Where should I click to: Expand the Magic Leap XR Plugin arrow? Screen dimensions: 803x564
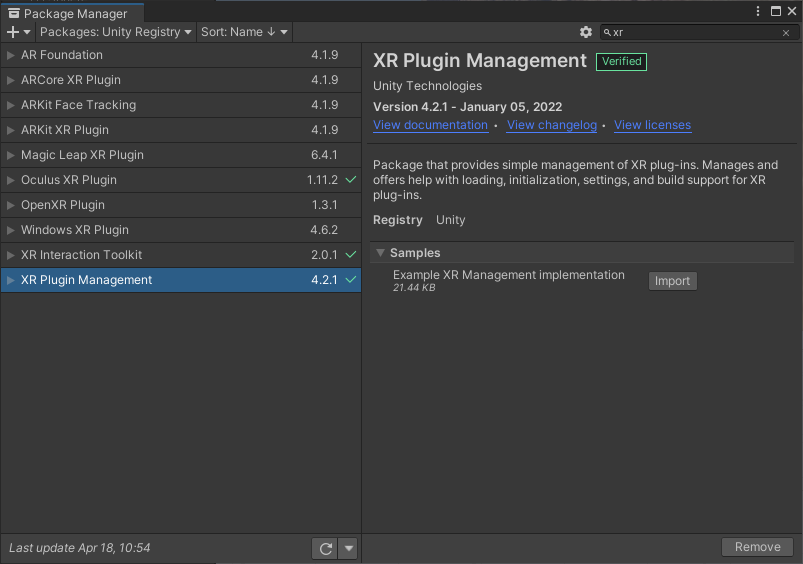coord(10,155)
